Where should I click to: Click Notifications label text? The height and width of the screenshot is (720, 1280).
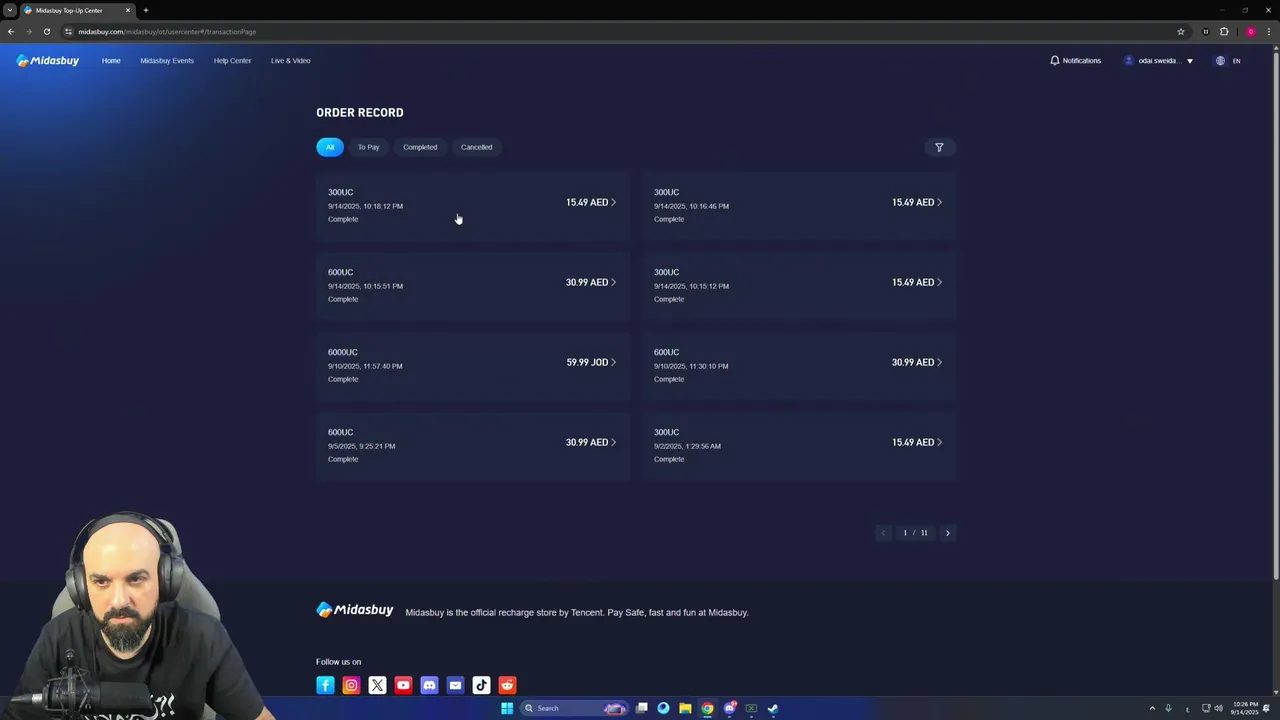pos(1081,60)
